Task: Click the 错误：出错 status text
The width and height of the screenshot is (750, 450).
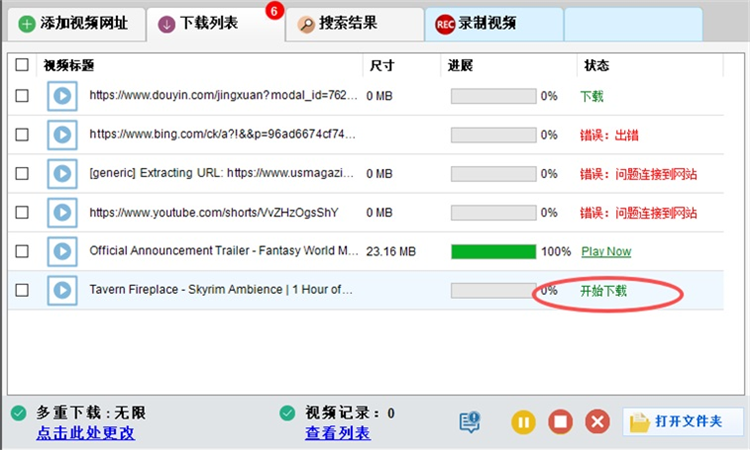Action: (609, 135)
